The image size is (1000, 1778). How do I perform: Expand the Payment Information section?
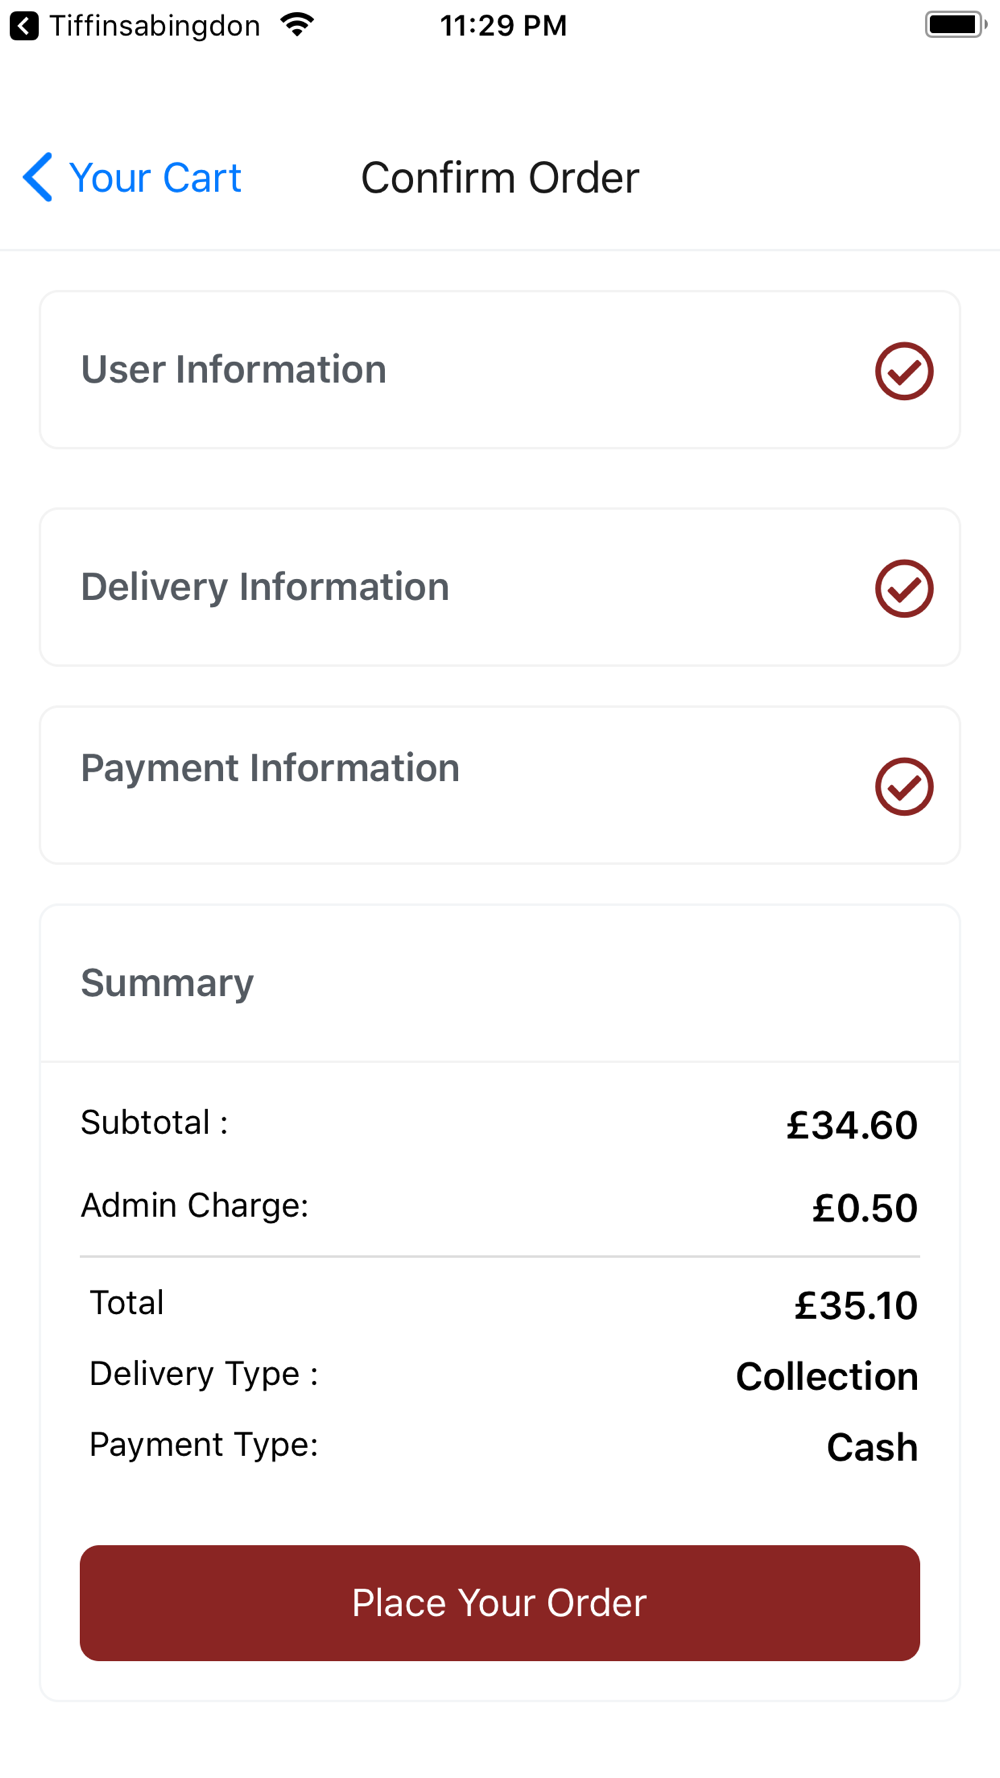click(x=500, y=785)
